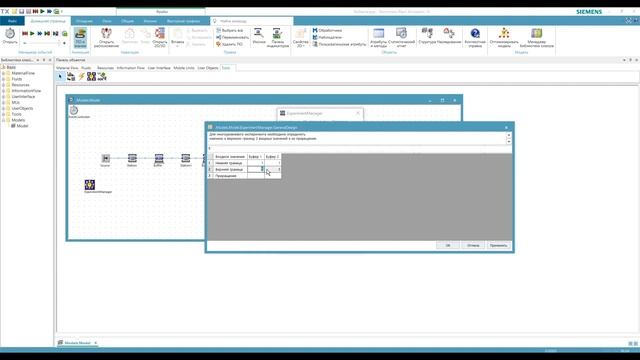The width and height of the screenshot is (640, 360).
Task: Click upper bound cell under Buffer 1 column
Action: tap(256, 169)
